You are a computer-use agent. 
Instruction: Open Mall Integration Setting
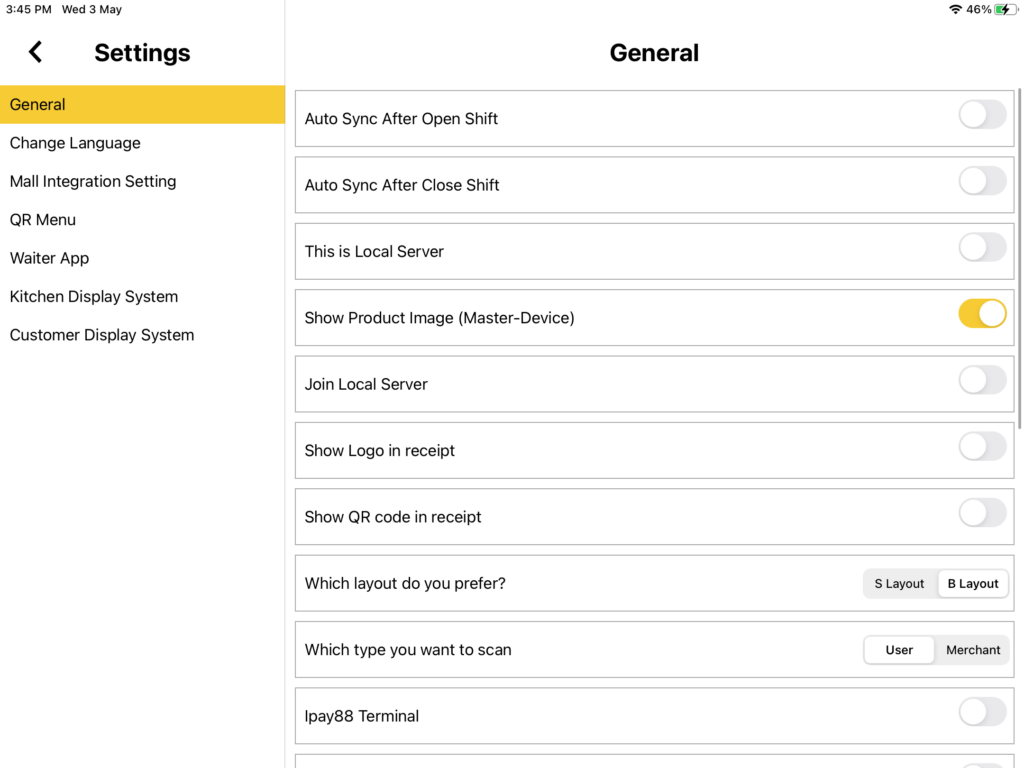click(93, 181)
